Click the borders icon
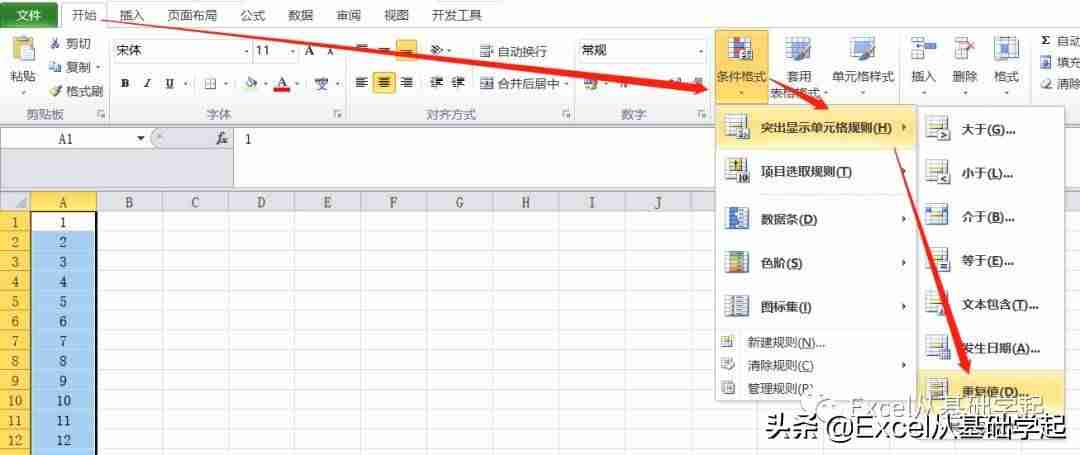1080x455 pixels. point(210,83)
